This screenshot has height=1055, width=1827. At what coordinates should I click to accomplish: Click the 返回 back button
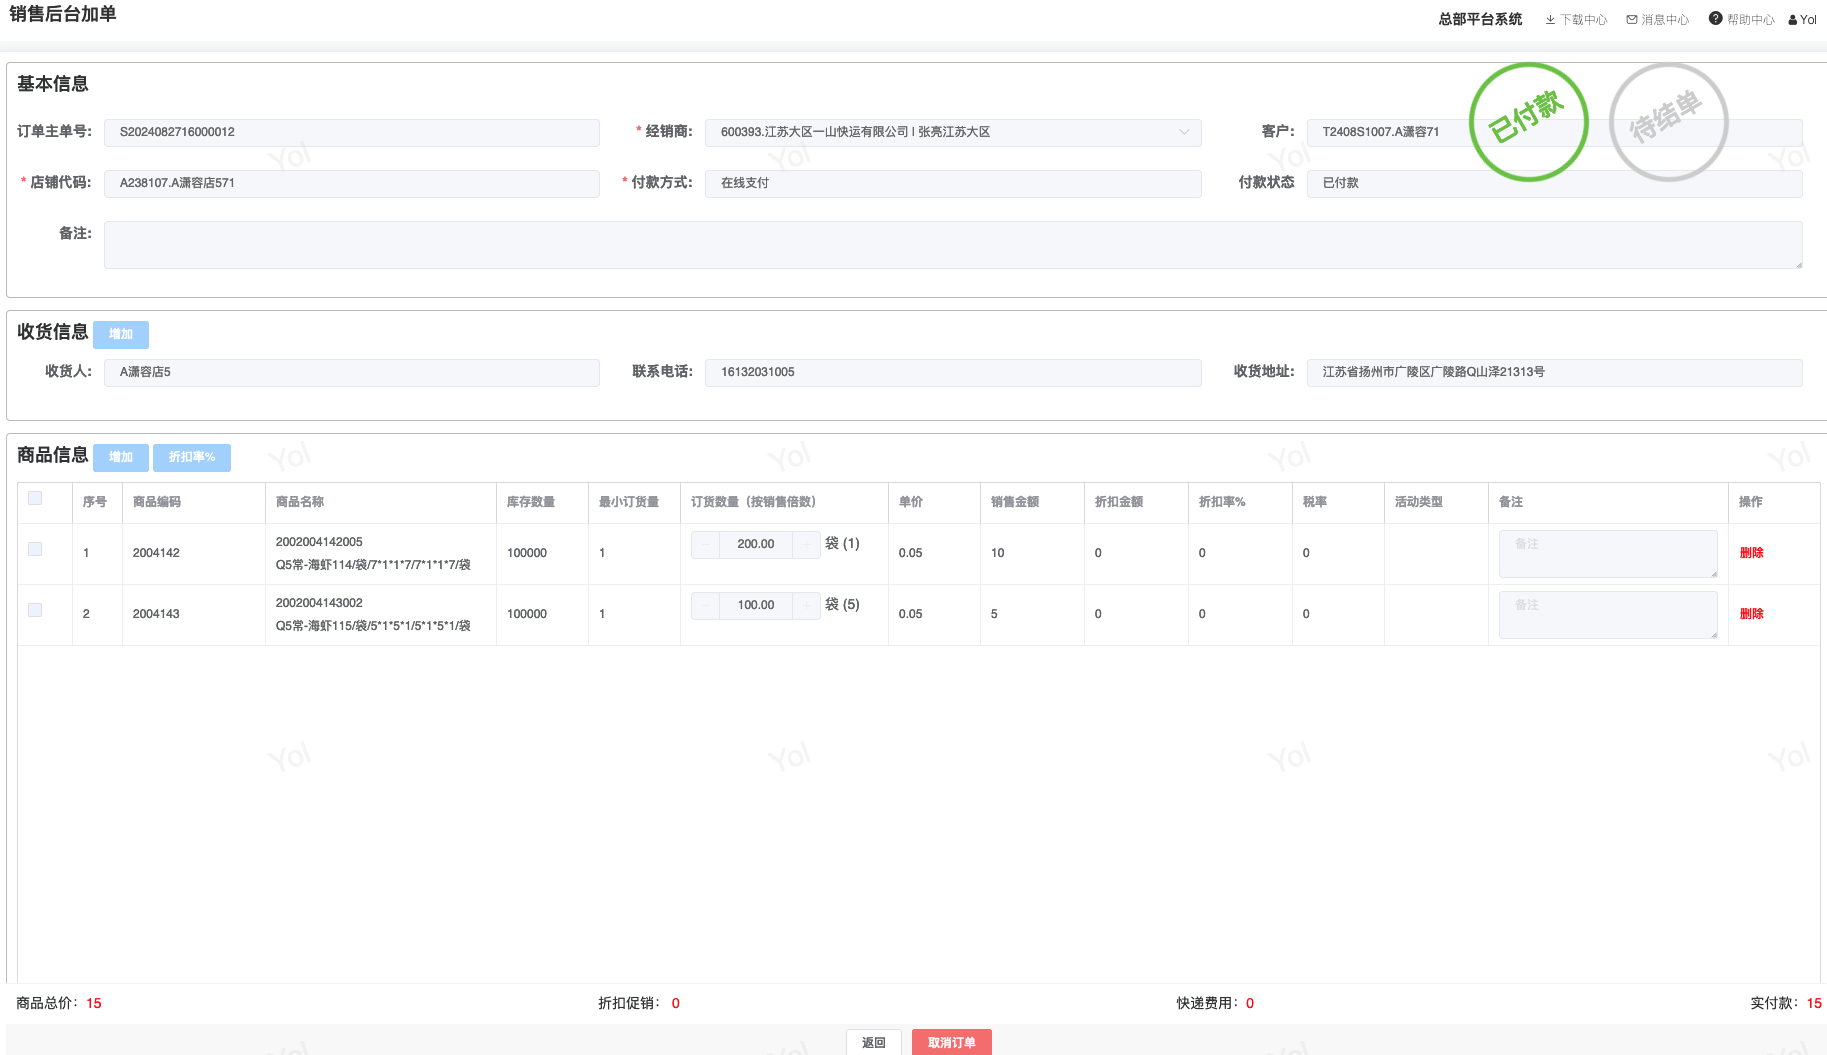coord(874,1042)
